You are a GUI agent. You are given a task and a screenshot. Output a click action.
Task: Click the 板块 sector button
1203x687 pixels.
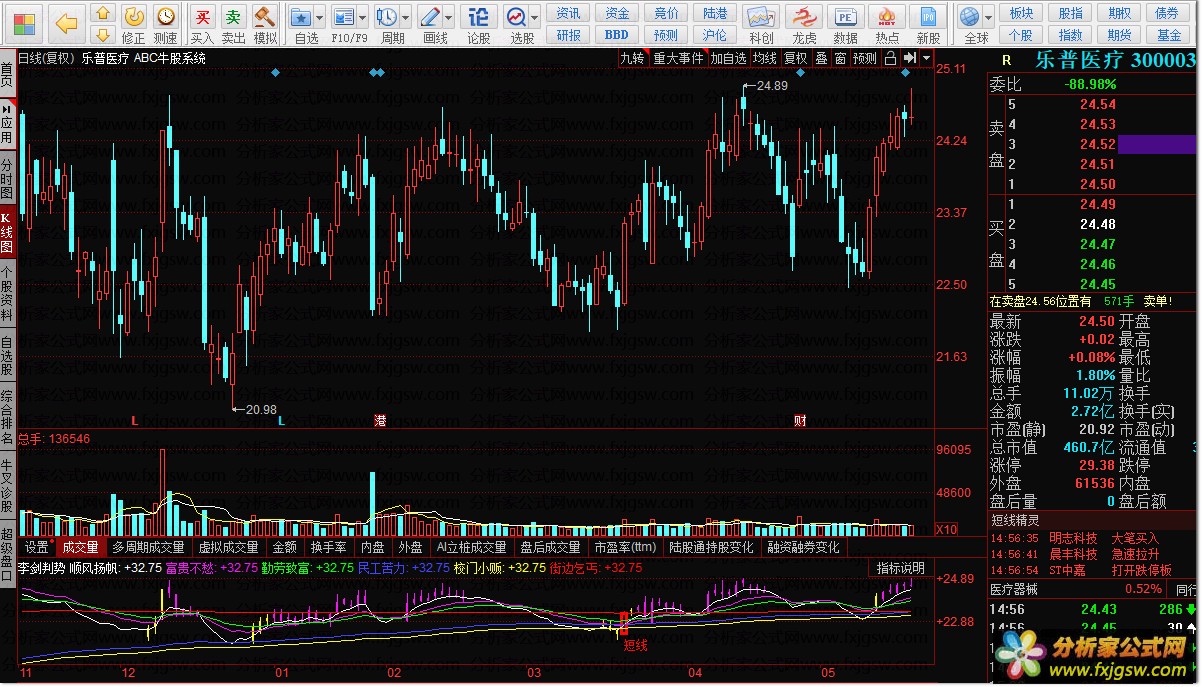coord(1021,13)
